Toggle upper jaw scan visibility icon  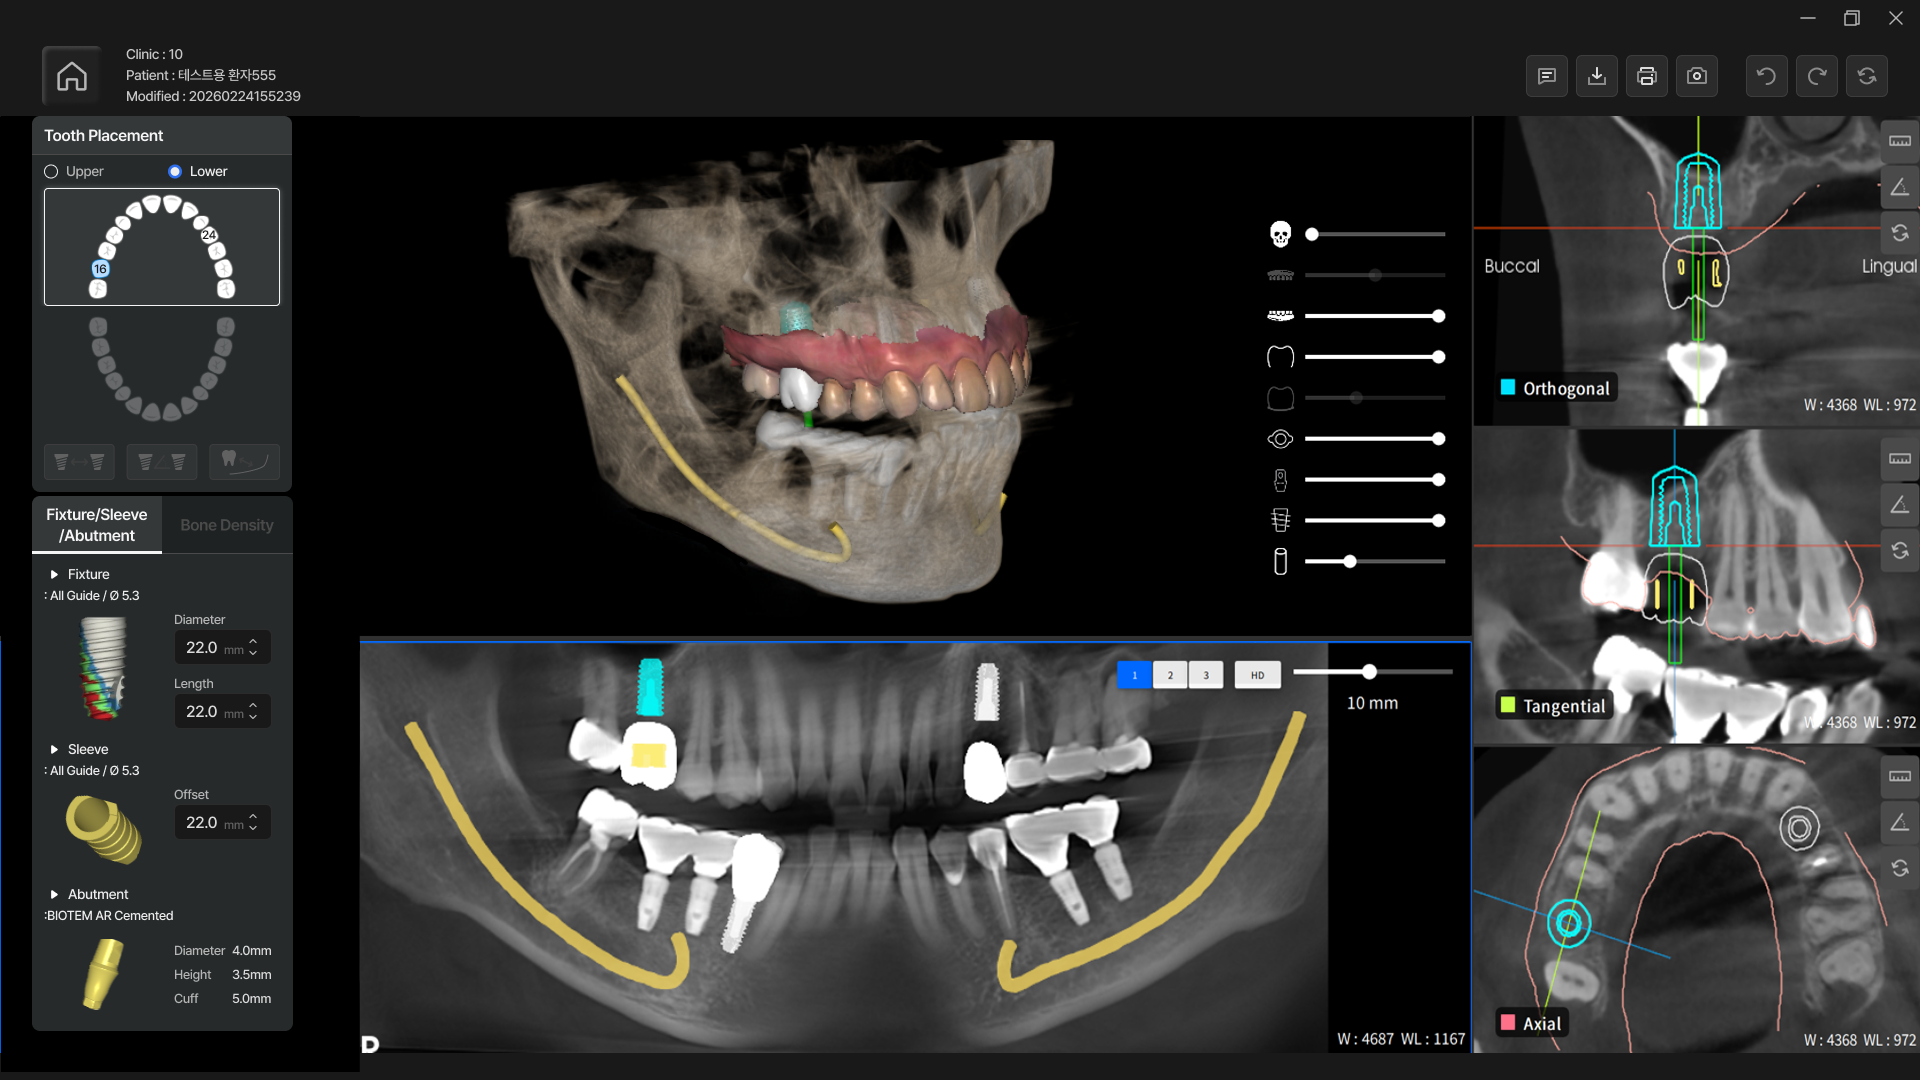point(1280,275)
